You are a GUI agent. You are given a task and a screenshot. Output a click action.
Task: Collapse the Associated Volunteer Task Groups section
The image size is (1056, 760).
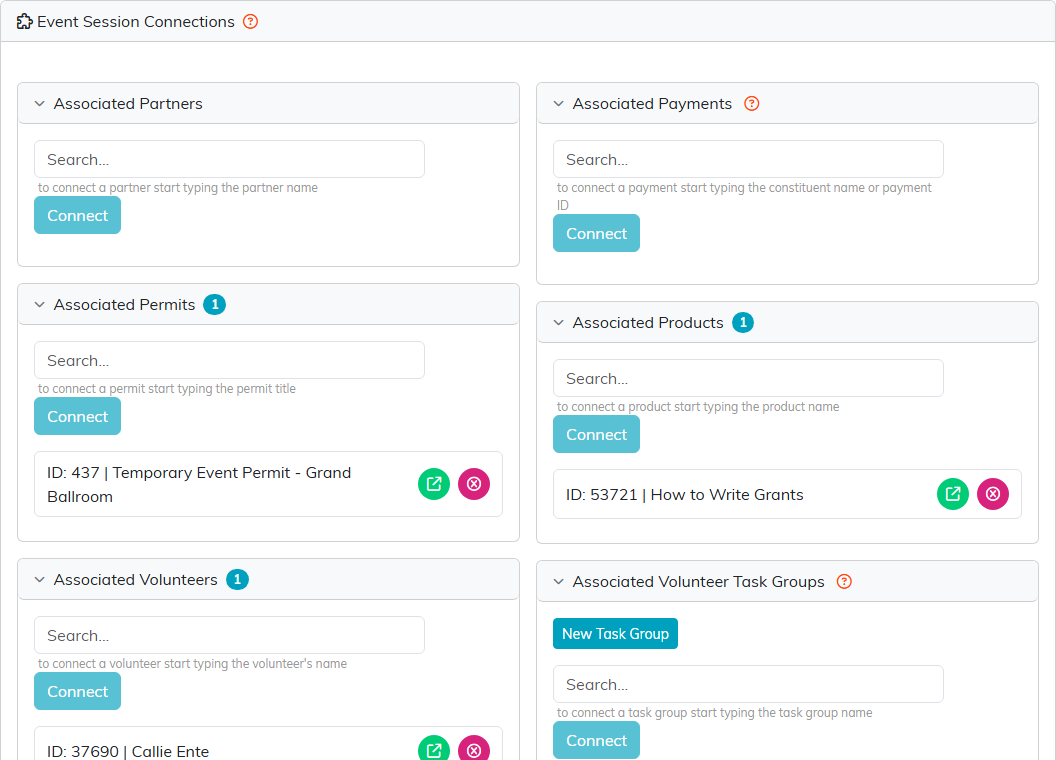pyautogui.click(x=558, y=581)
